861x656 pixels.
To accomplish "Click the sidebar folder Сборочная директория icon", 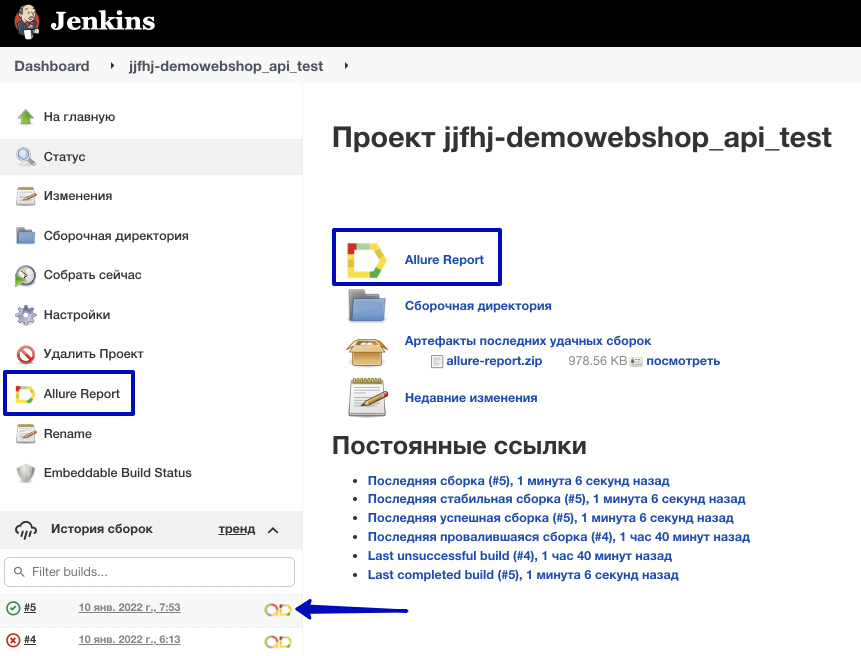I will coord(26,236).
